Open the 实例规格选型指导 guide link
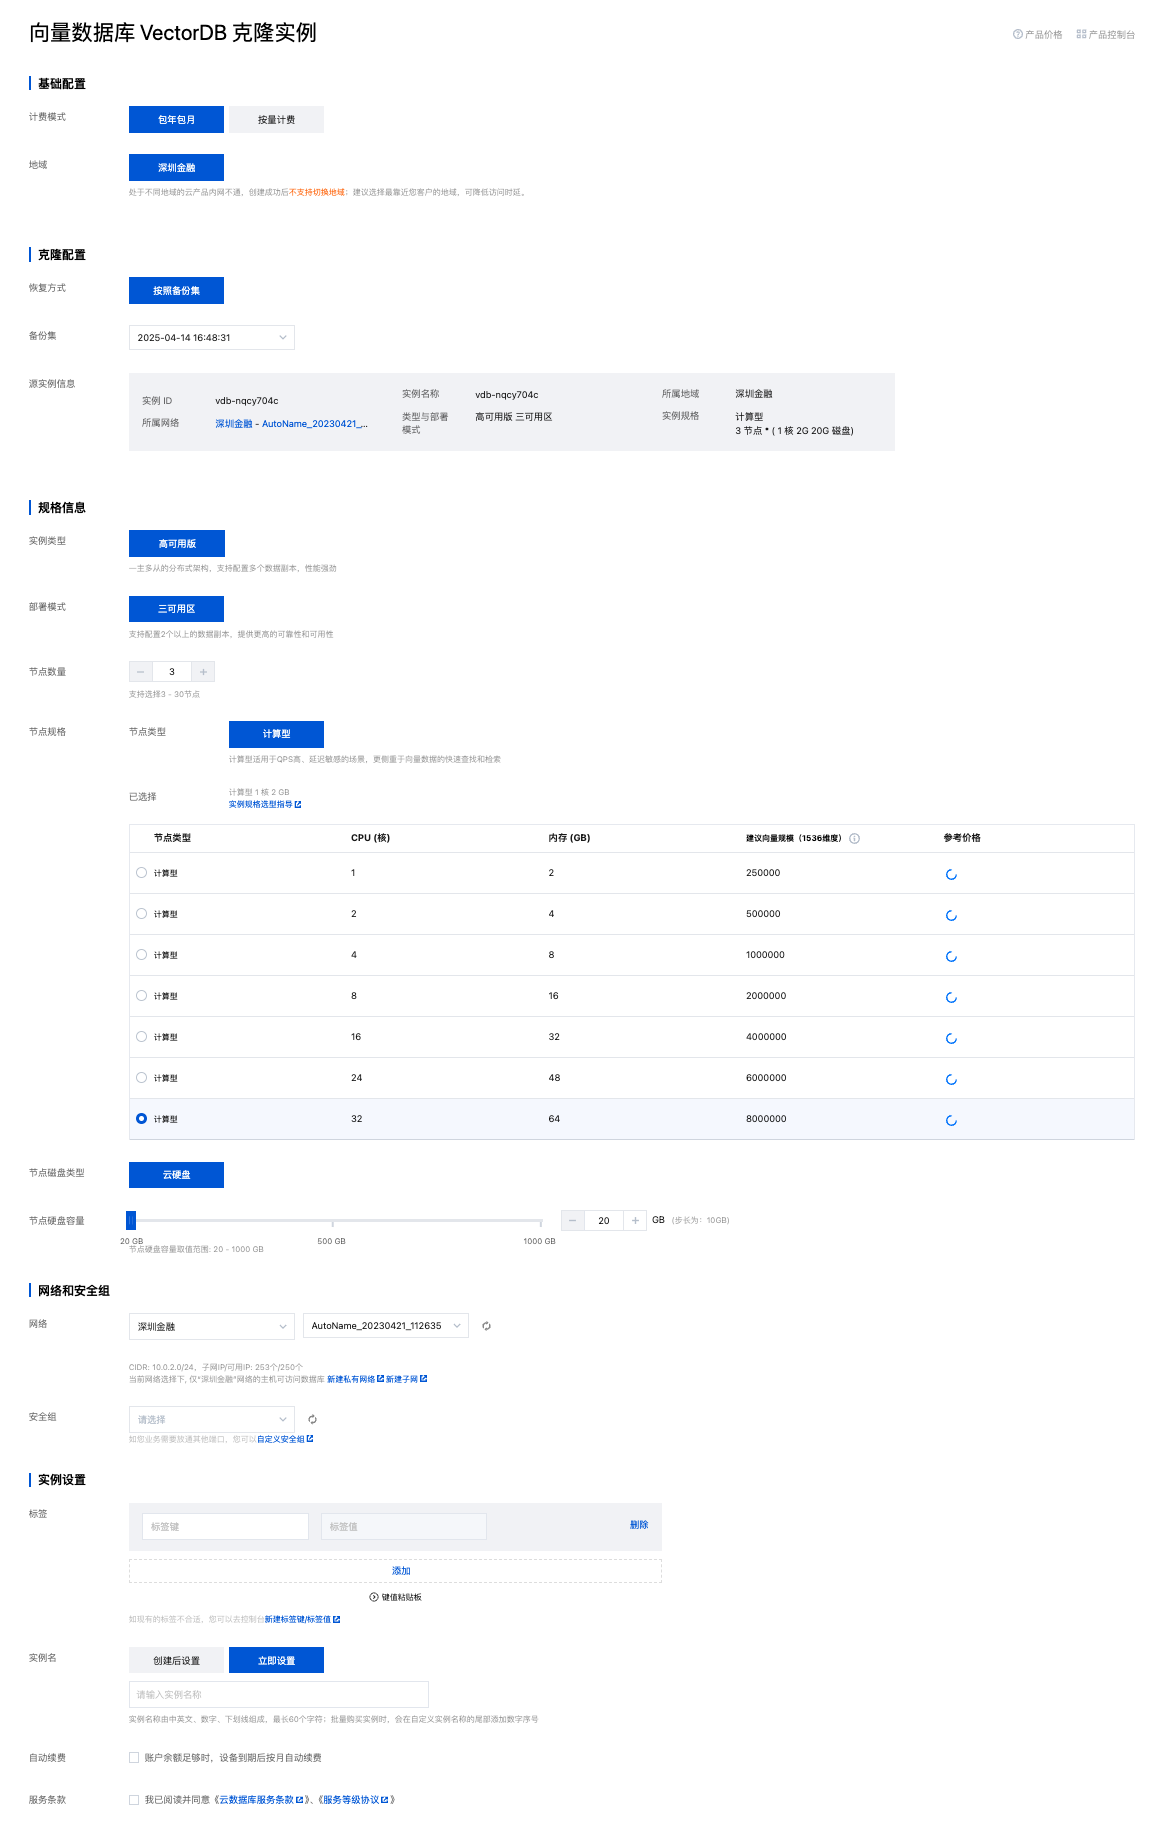This screenshot has height=1822, width=1154. click(x=265, y=804)
